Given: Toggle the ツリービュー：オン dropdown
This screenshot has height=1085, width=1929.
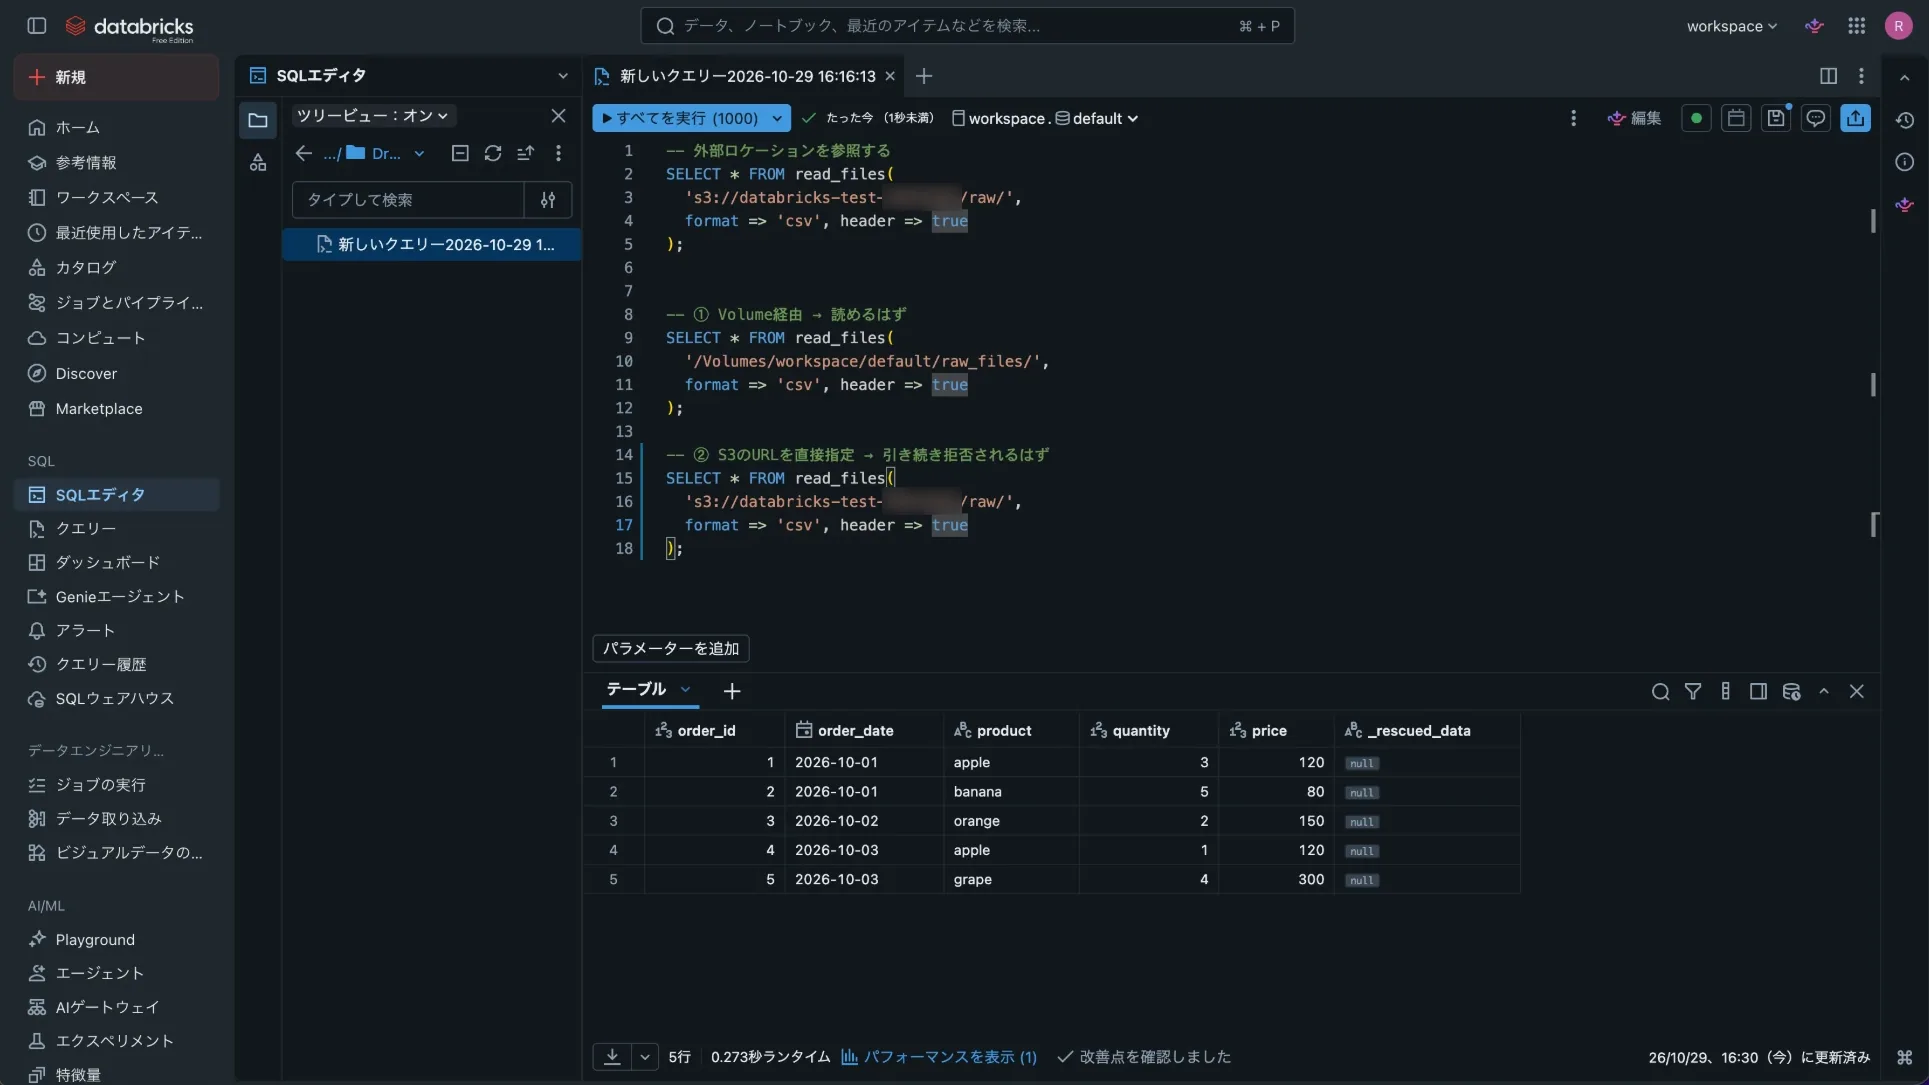Looking at the screenshot, I should click(x=373, y=116).
